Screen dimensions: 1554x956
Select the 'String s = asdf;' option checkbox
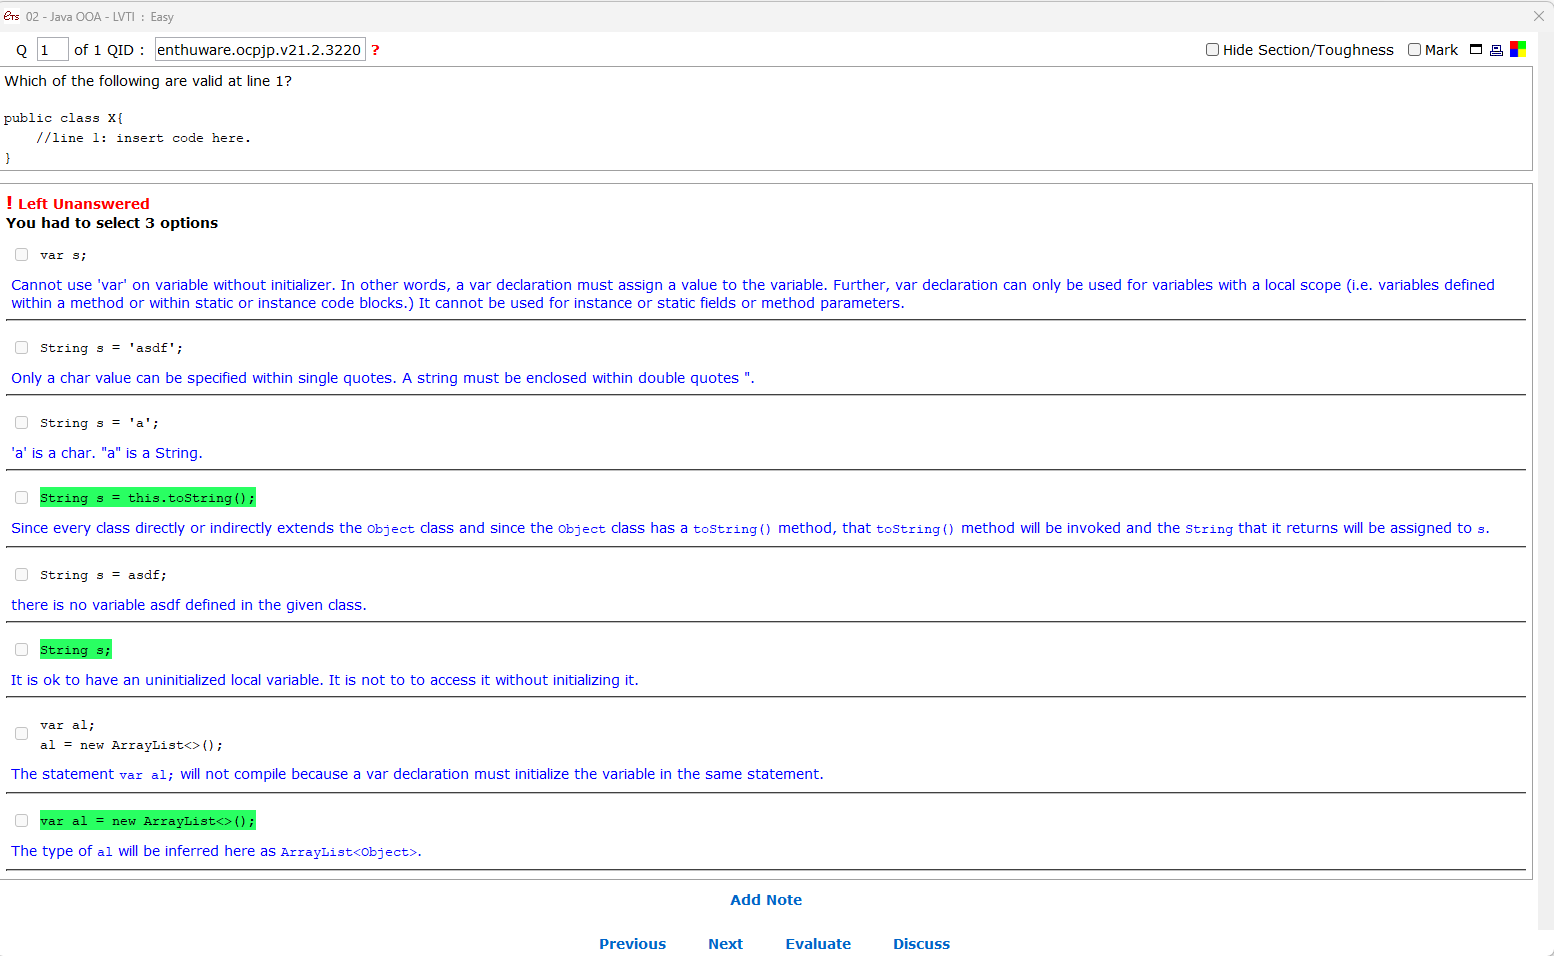(x=21, y=574)
